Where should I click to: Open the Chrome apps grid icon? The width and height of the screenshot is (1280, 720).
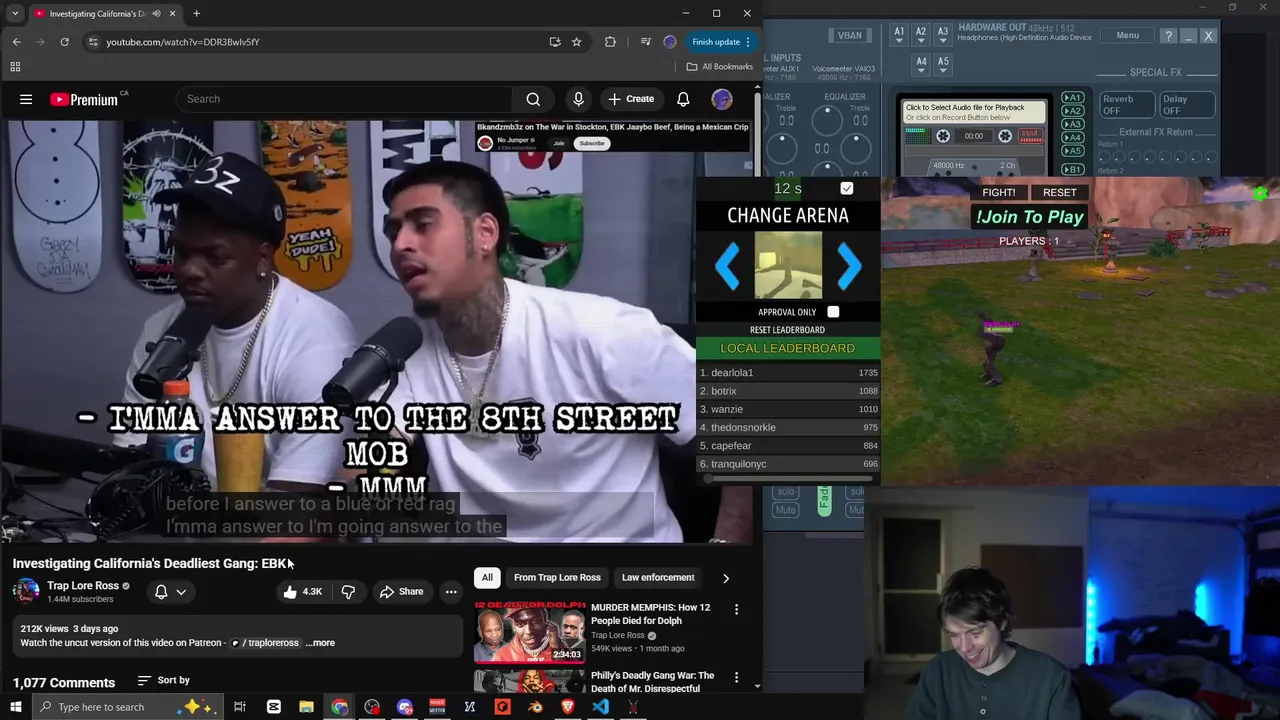pos(15,67)
